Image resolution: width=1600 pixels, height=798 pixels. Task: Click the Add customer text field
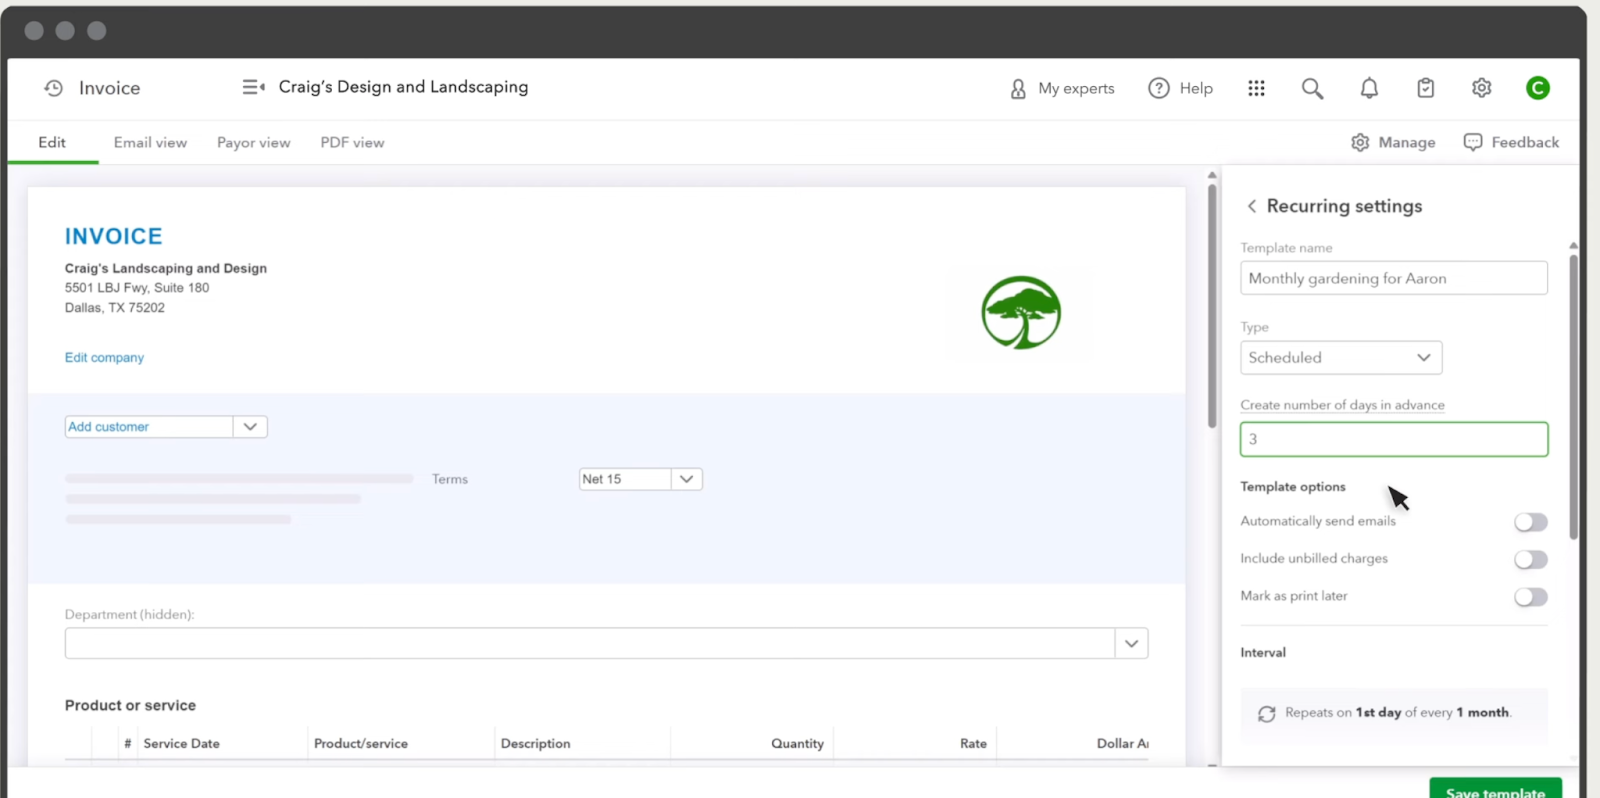pyautogui.click(x=149, y=427)
